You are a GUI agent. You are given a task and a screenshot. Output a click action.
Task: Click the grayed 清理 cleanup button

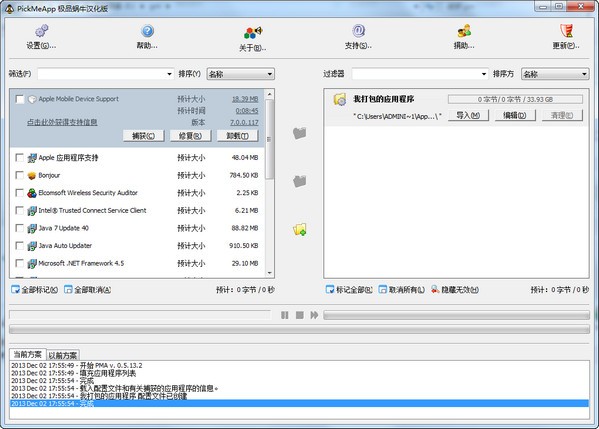click(x=562, y=115)
